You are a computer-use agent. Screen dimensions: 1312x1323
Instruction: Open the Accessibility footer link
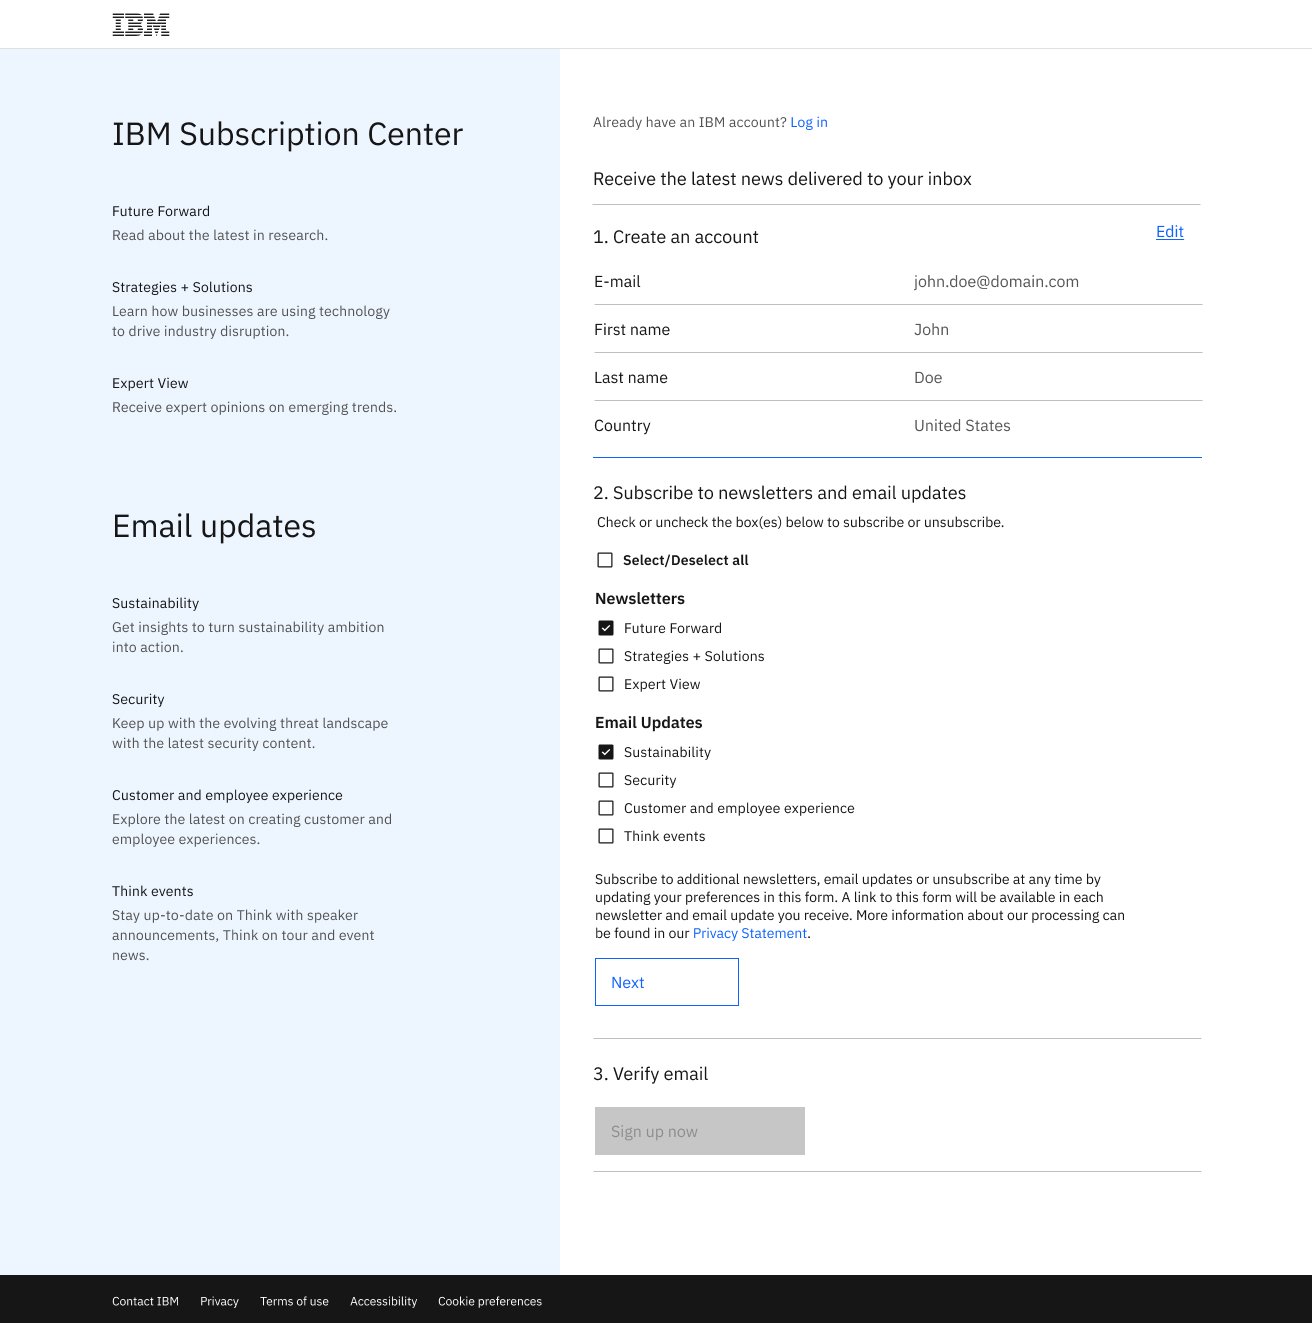click(383, 1301)
